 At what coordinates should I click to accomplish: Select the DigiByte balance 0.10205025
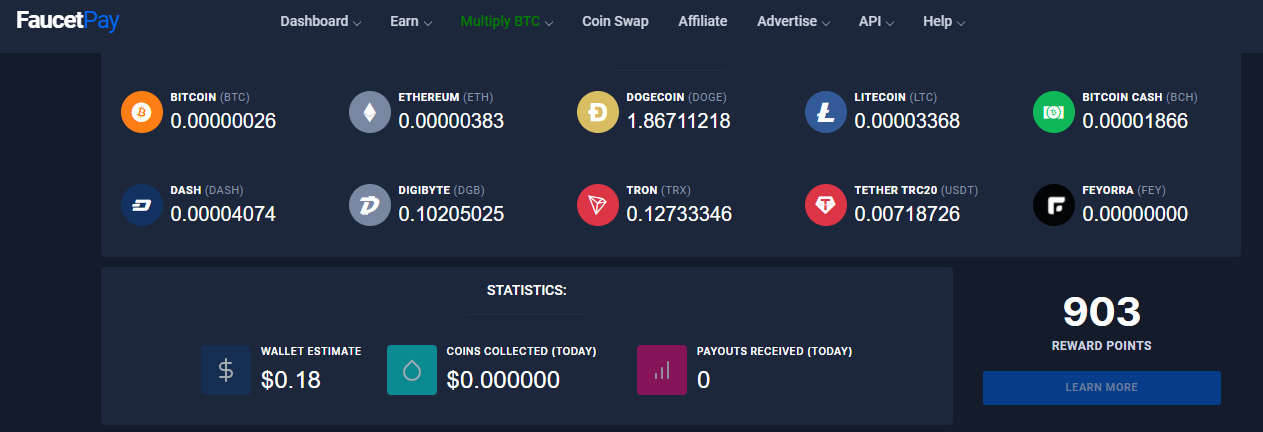(451, 213)
